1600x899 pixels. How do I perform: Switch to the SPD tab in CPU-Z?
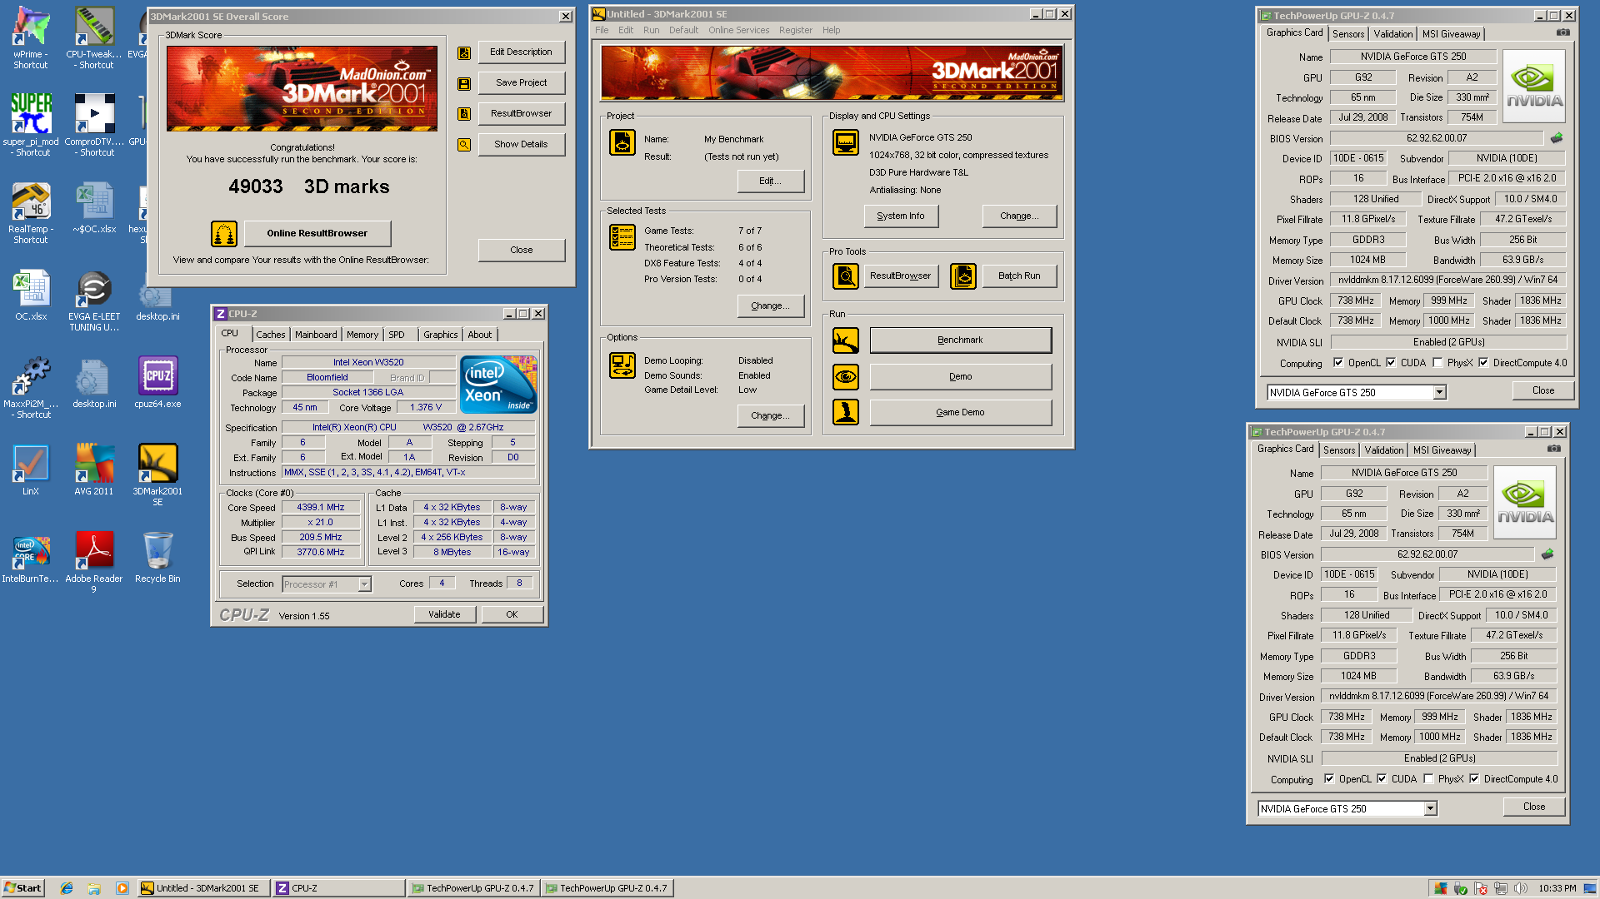(397, 335)
